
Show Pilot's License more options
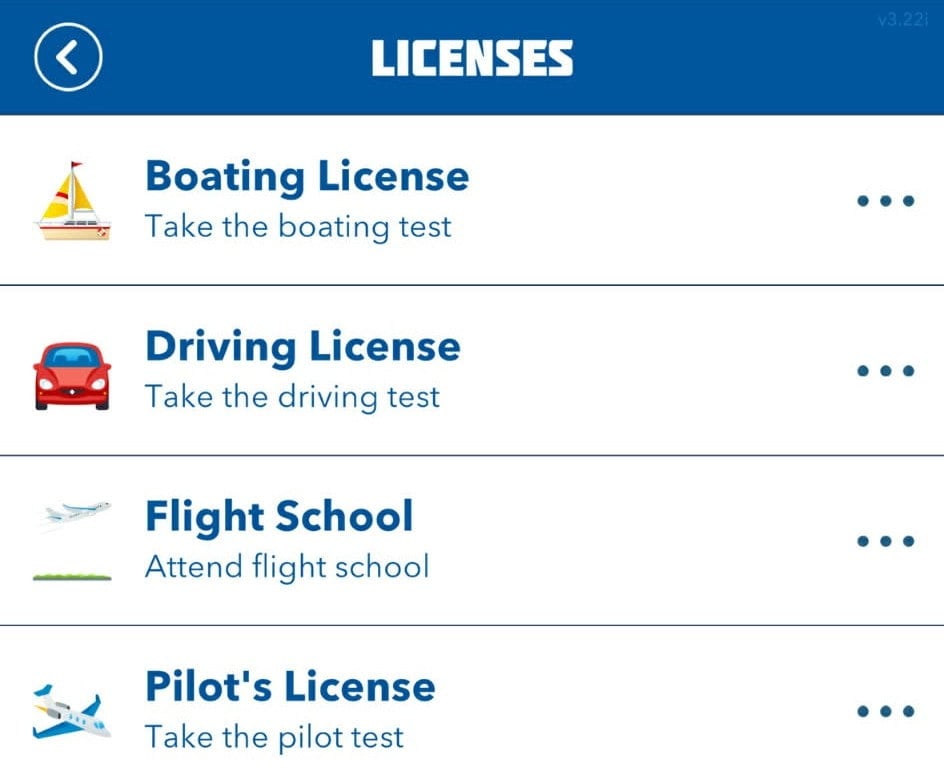point(885,712)
